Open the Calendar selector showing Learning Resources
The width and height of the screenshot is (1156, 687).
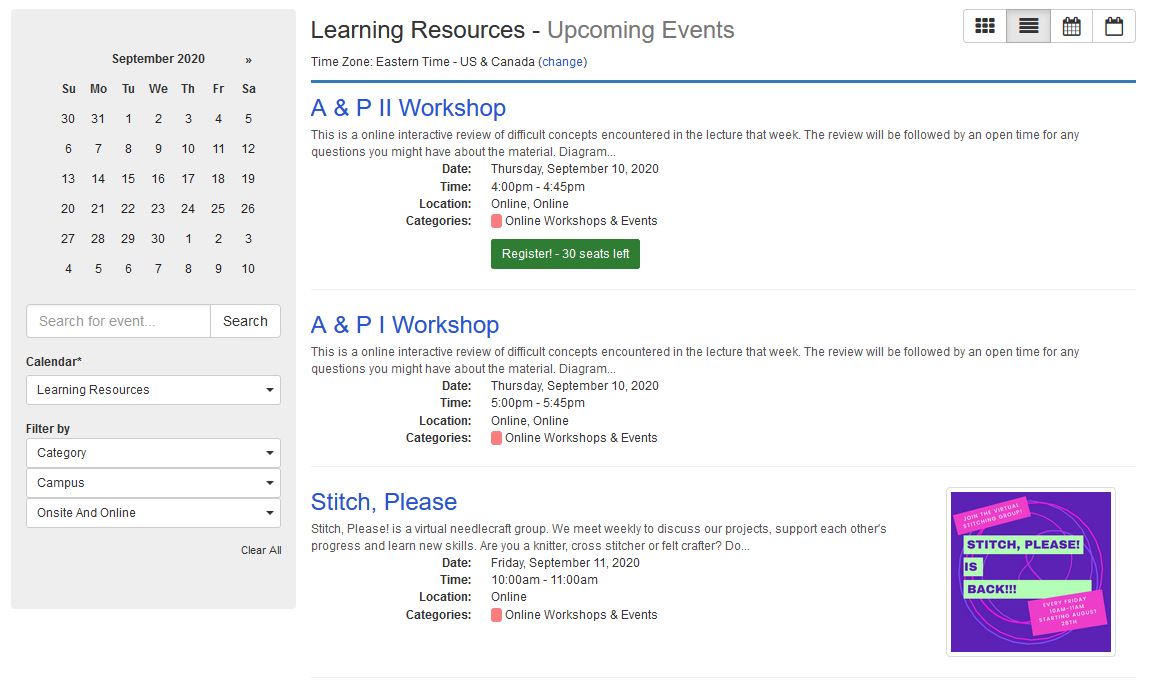(x=153, y=390)
